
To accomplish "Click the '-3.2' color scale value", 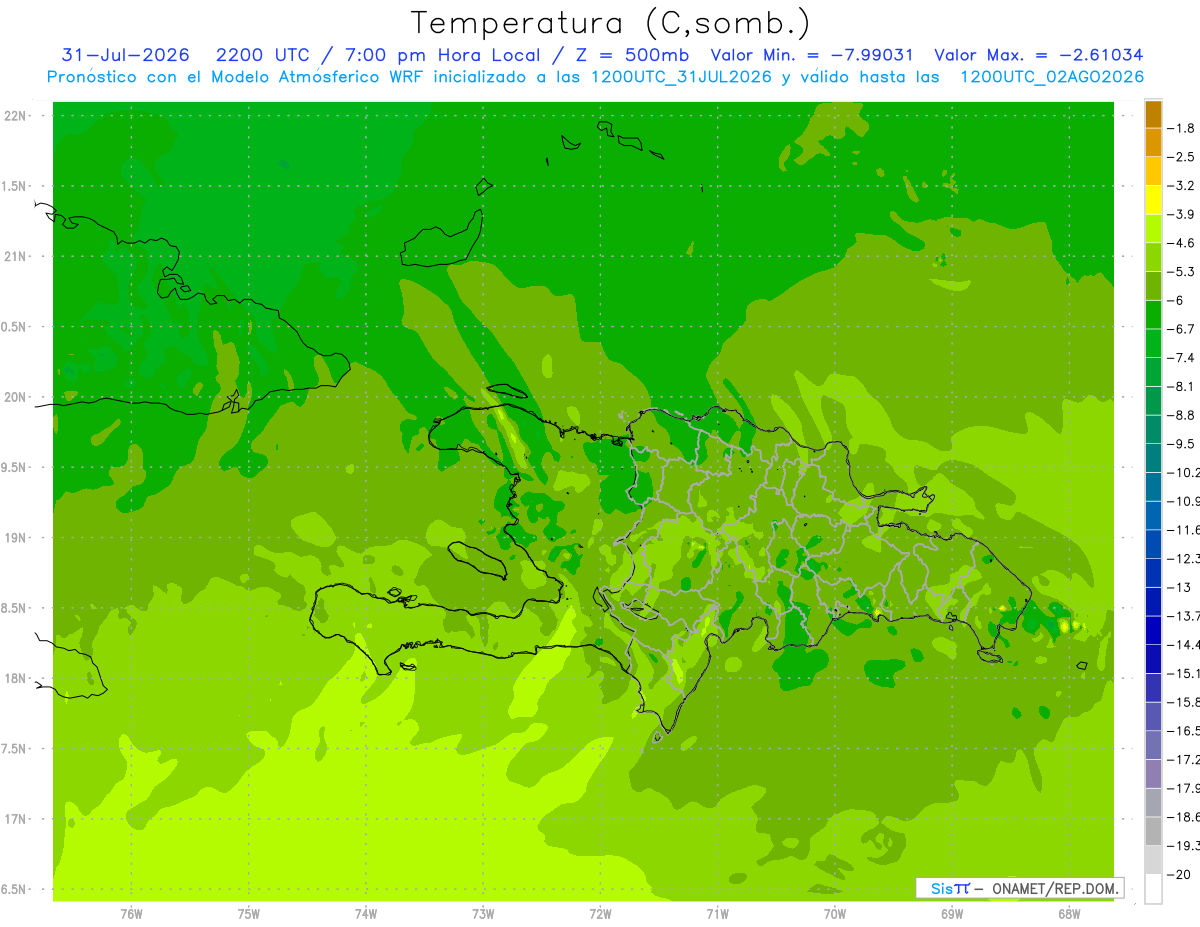I will 1182,186.
